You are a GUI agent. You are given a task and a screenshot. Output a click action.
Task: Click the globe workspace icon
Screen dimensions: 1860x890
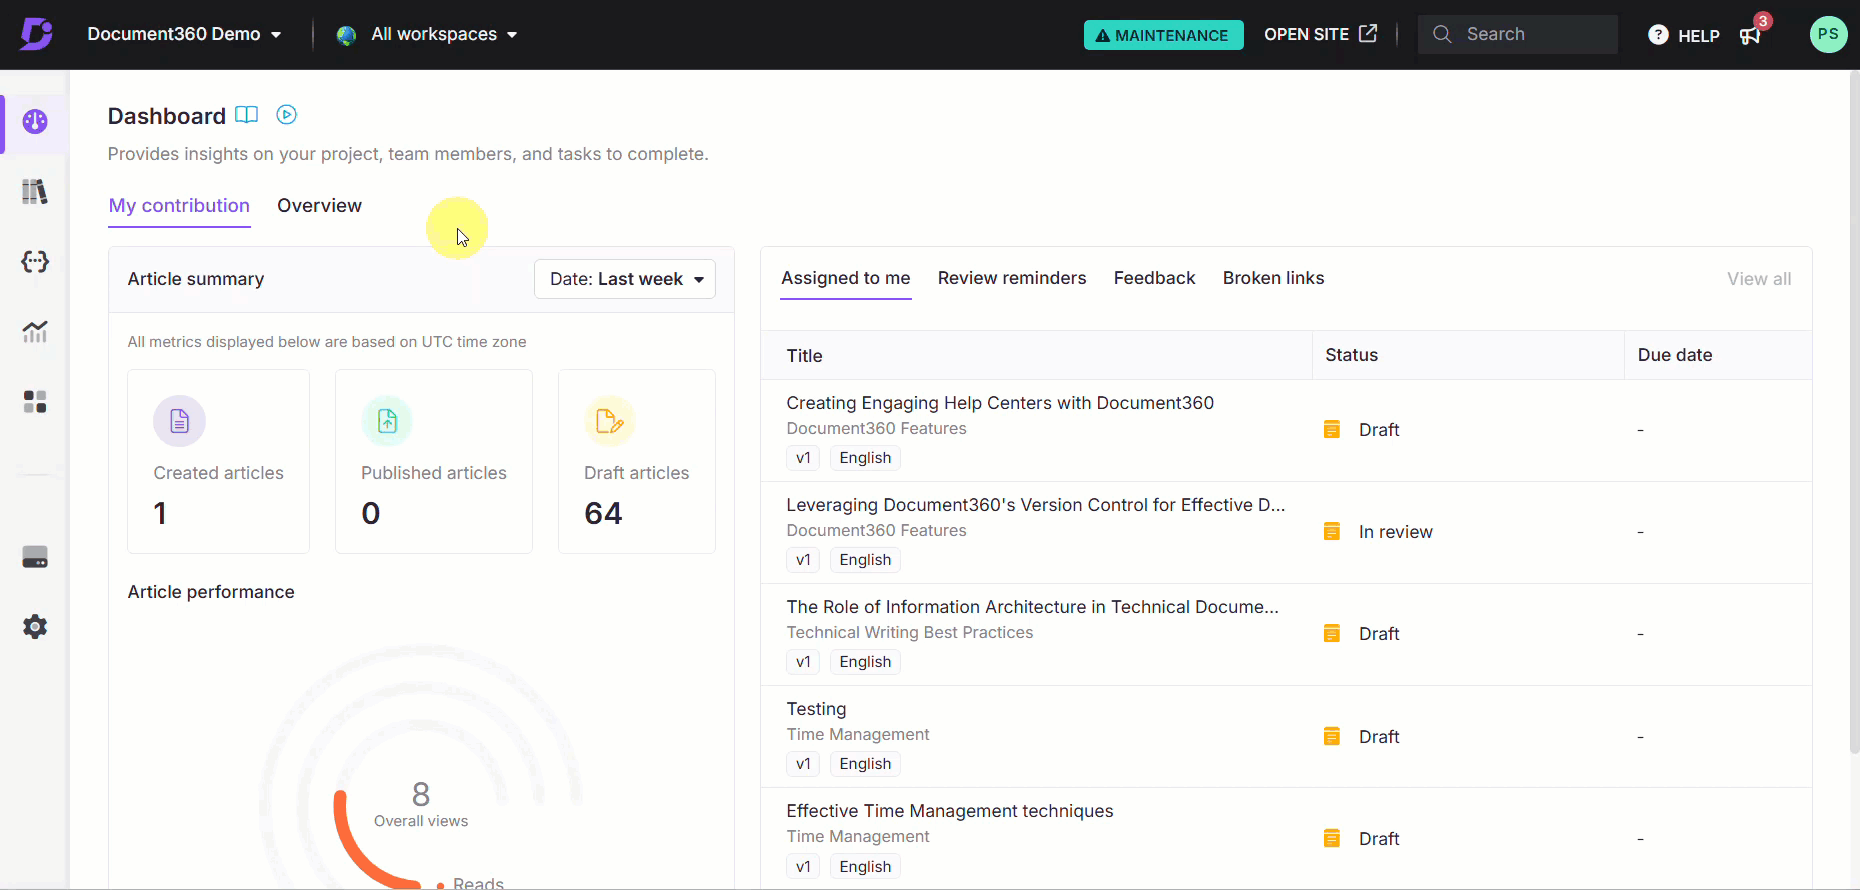click(x=347, y=35)
